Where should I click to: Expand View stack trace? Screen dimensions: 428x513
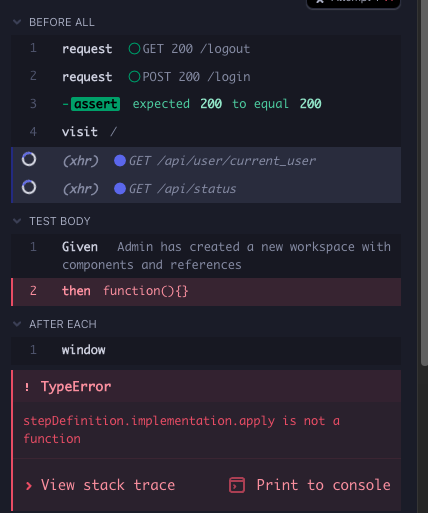click(x=100, y=485)
